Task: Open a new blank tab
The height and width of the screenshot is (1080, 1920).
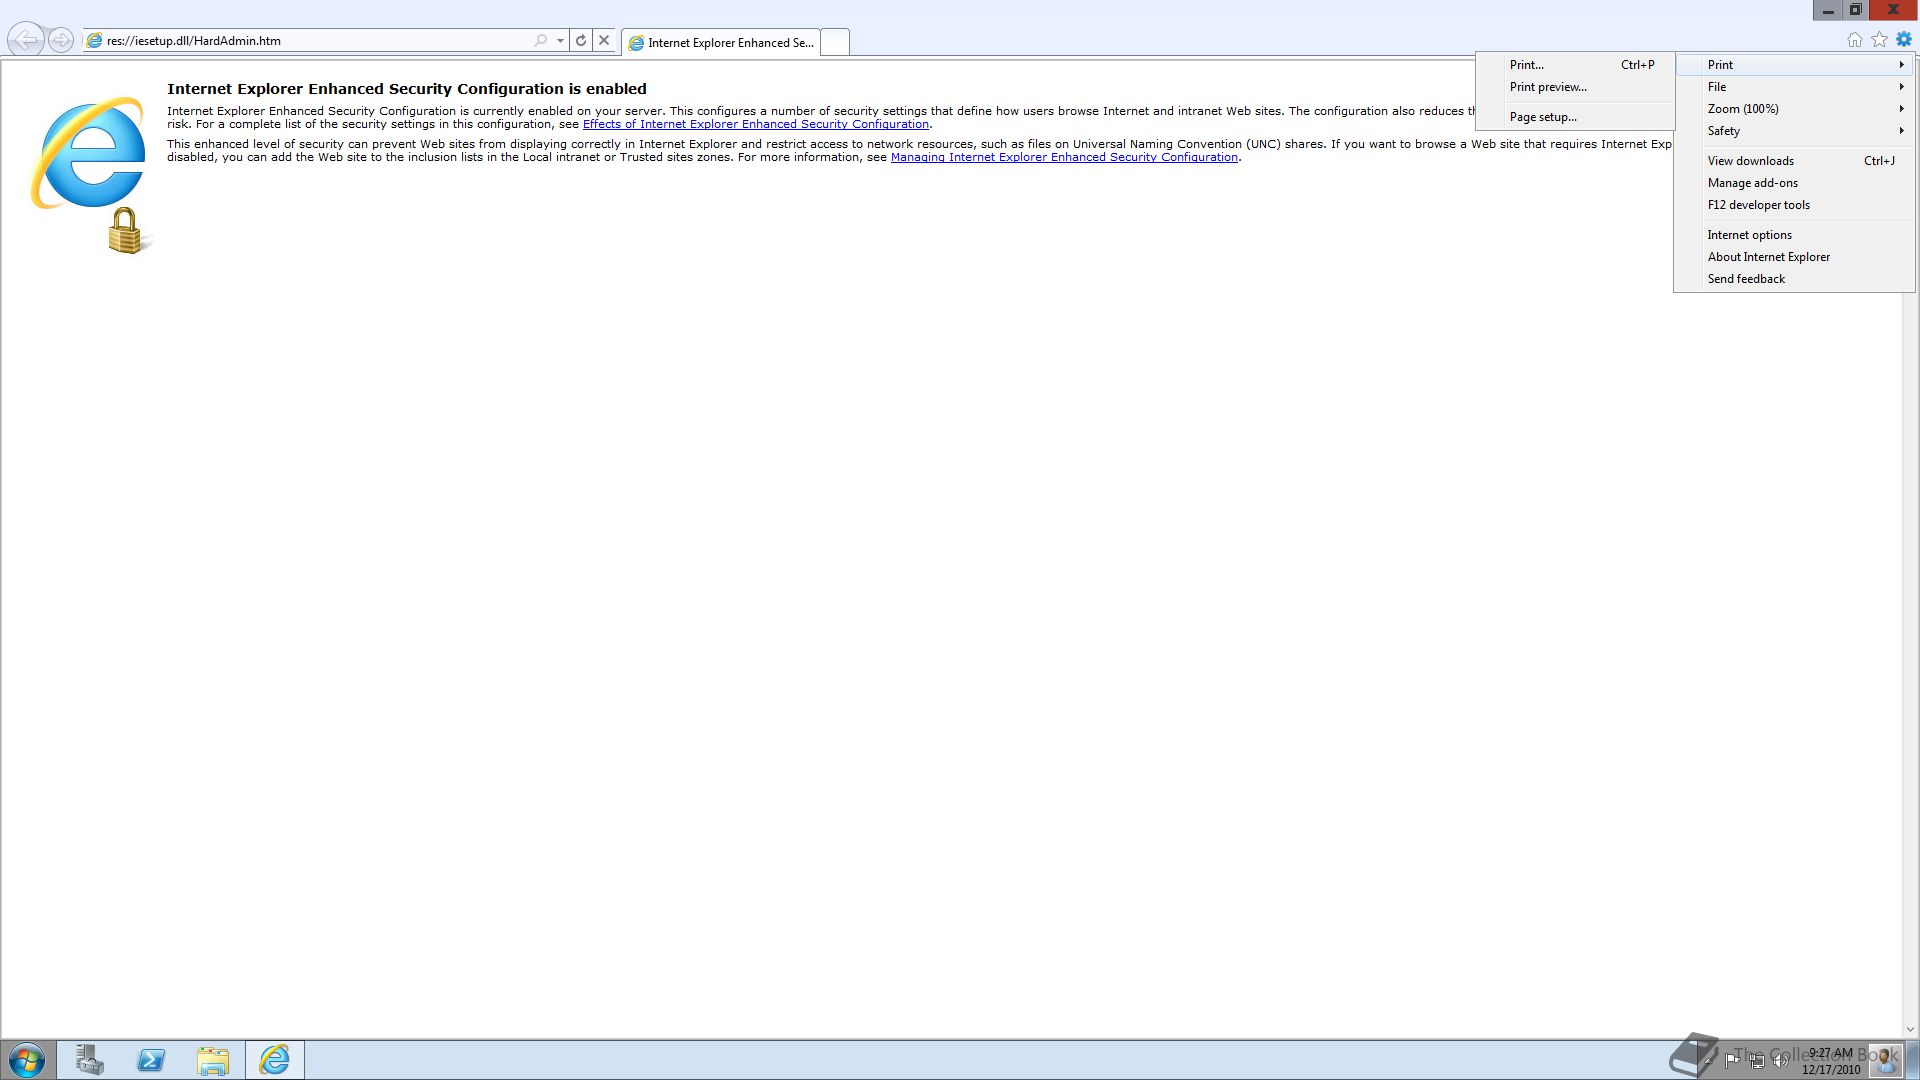Action: 835,42
